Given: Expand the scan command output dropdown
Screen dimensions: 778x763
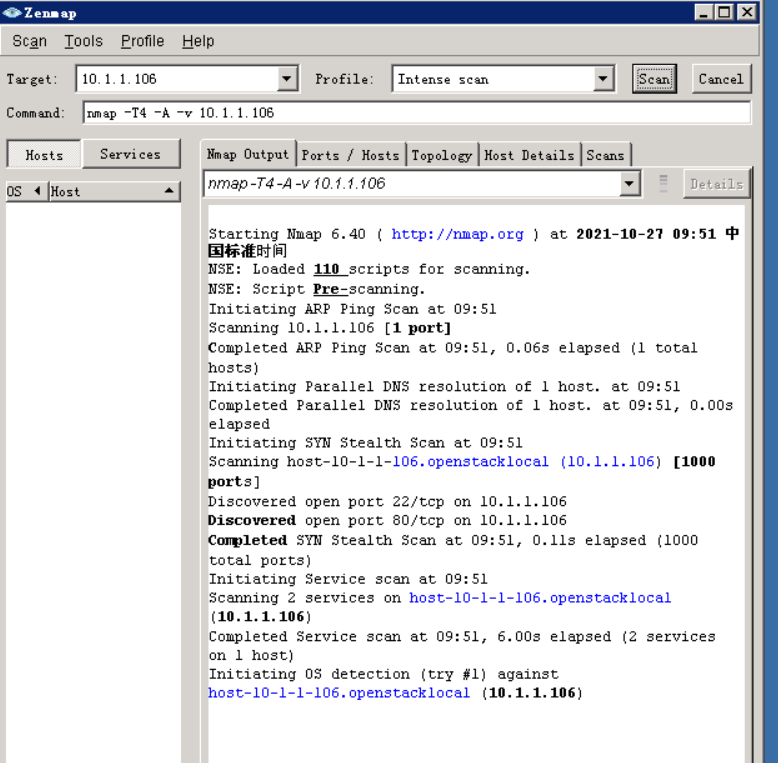Looking at the screenshot, I should point(629,184).
